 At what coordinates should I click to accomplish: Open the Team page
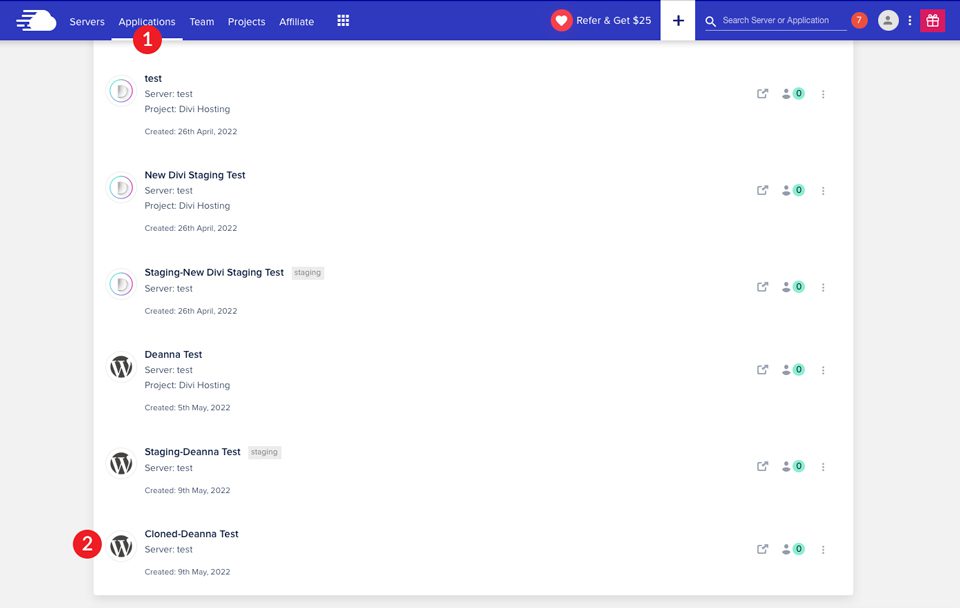pos(202,21)
